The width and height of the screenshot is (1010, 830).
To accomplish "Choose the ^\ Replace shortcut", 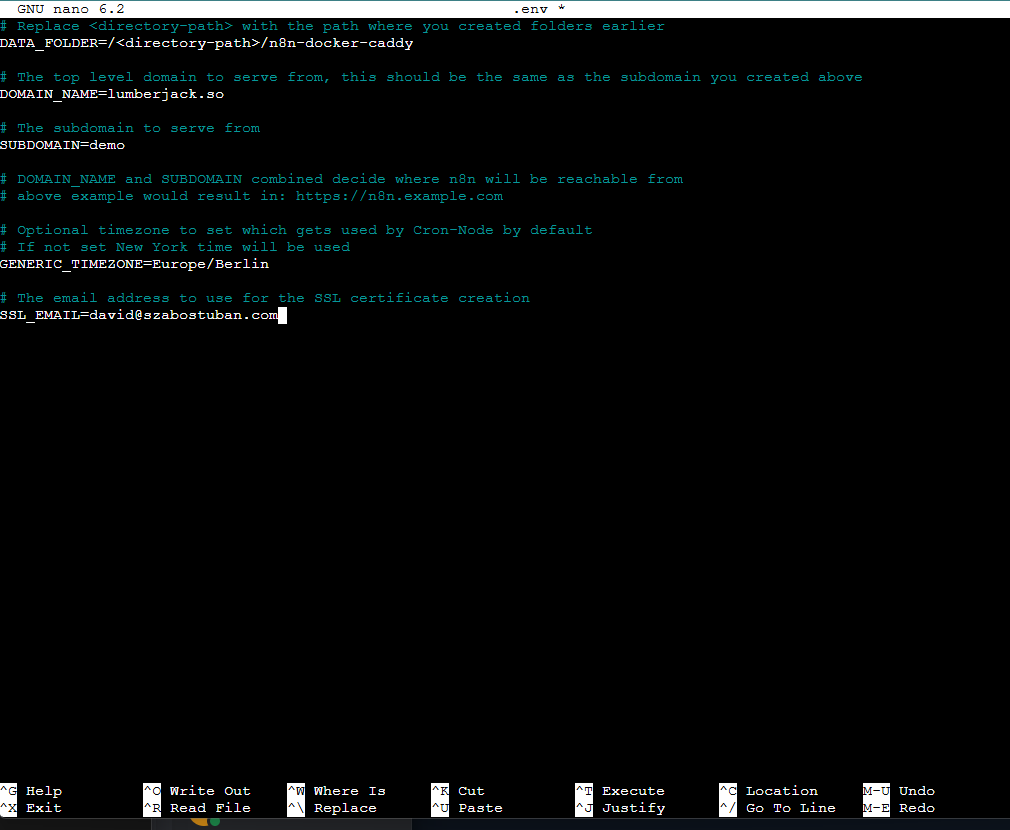I will [x=332, y=807].
